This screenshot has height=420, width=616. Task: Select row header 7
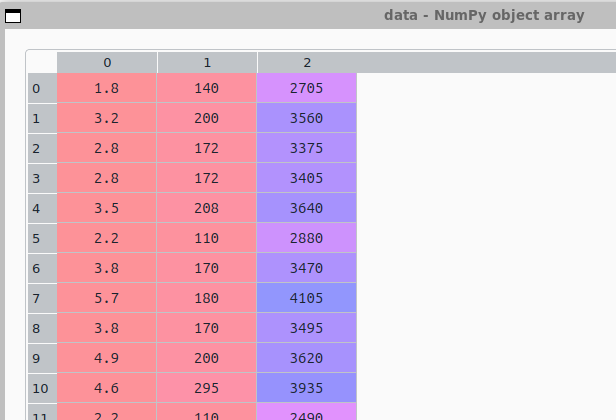[42, 298]
